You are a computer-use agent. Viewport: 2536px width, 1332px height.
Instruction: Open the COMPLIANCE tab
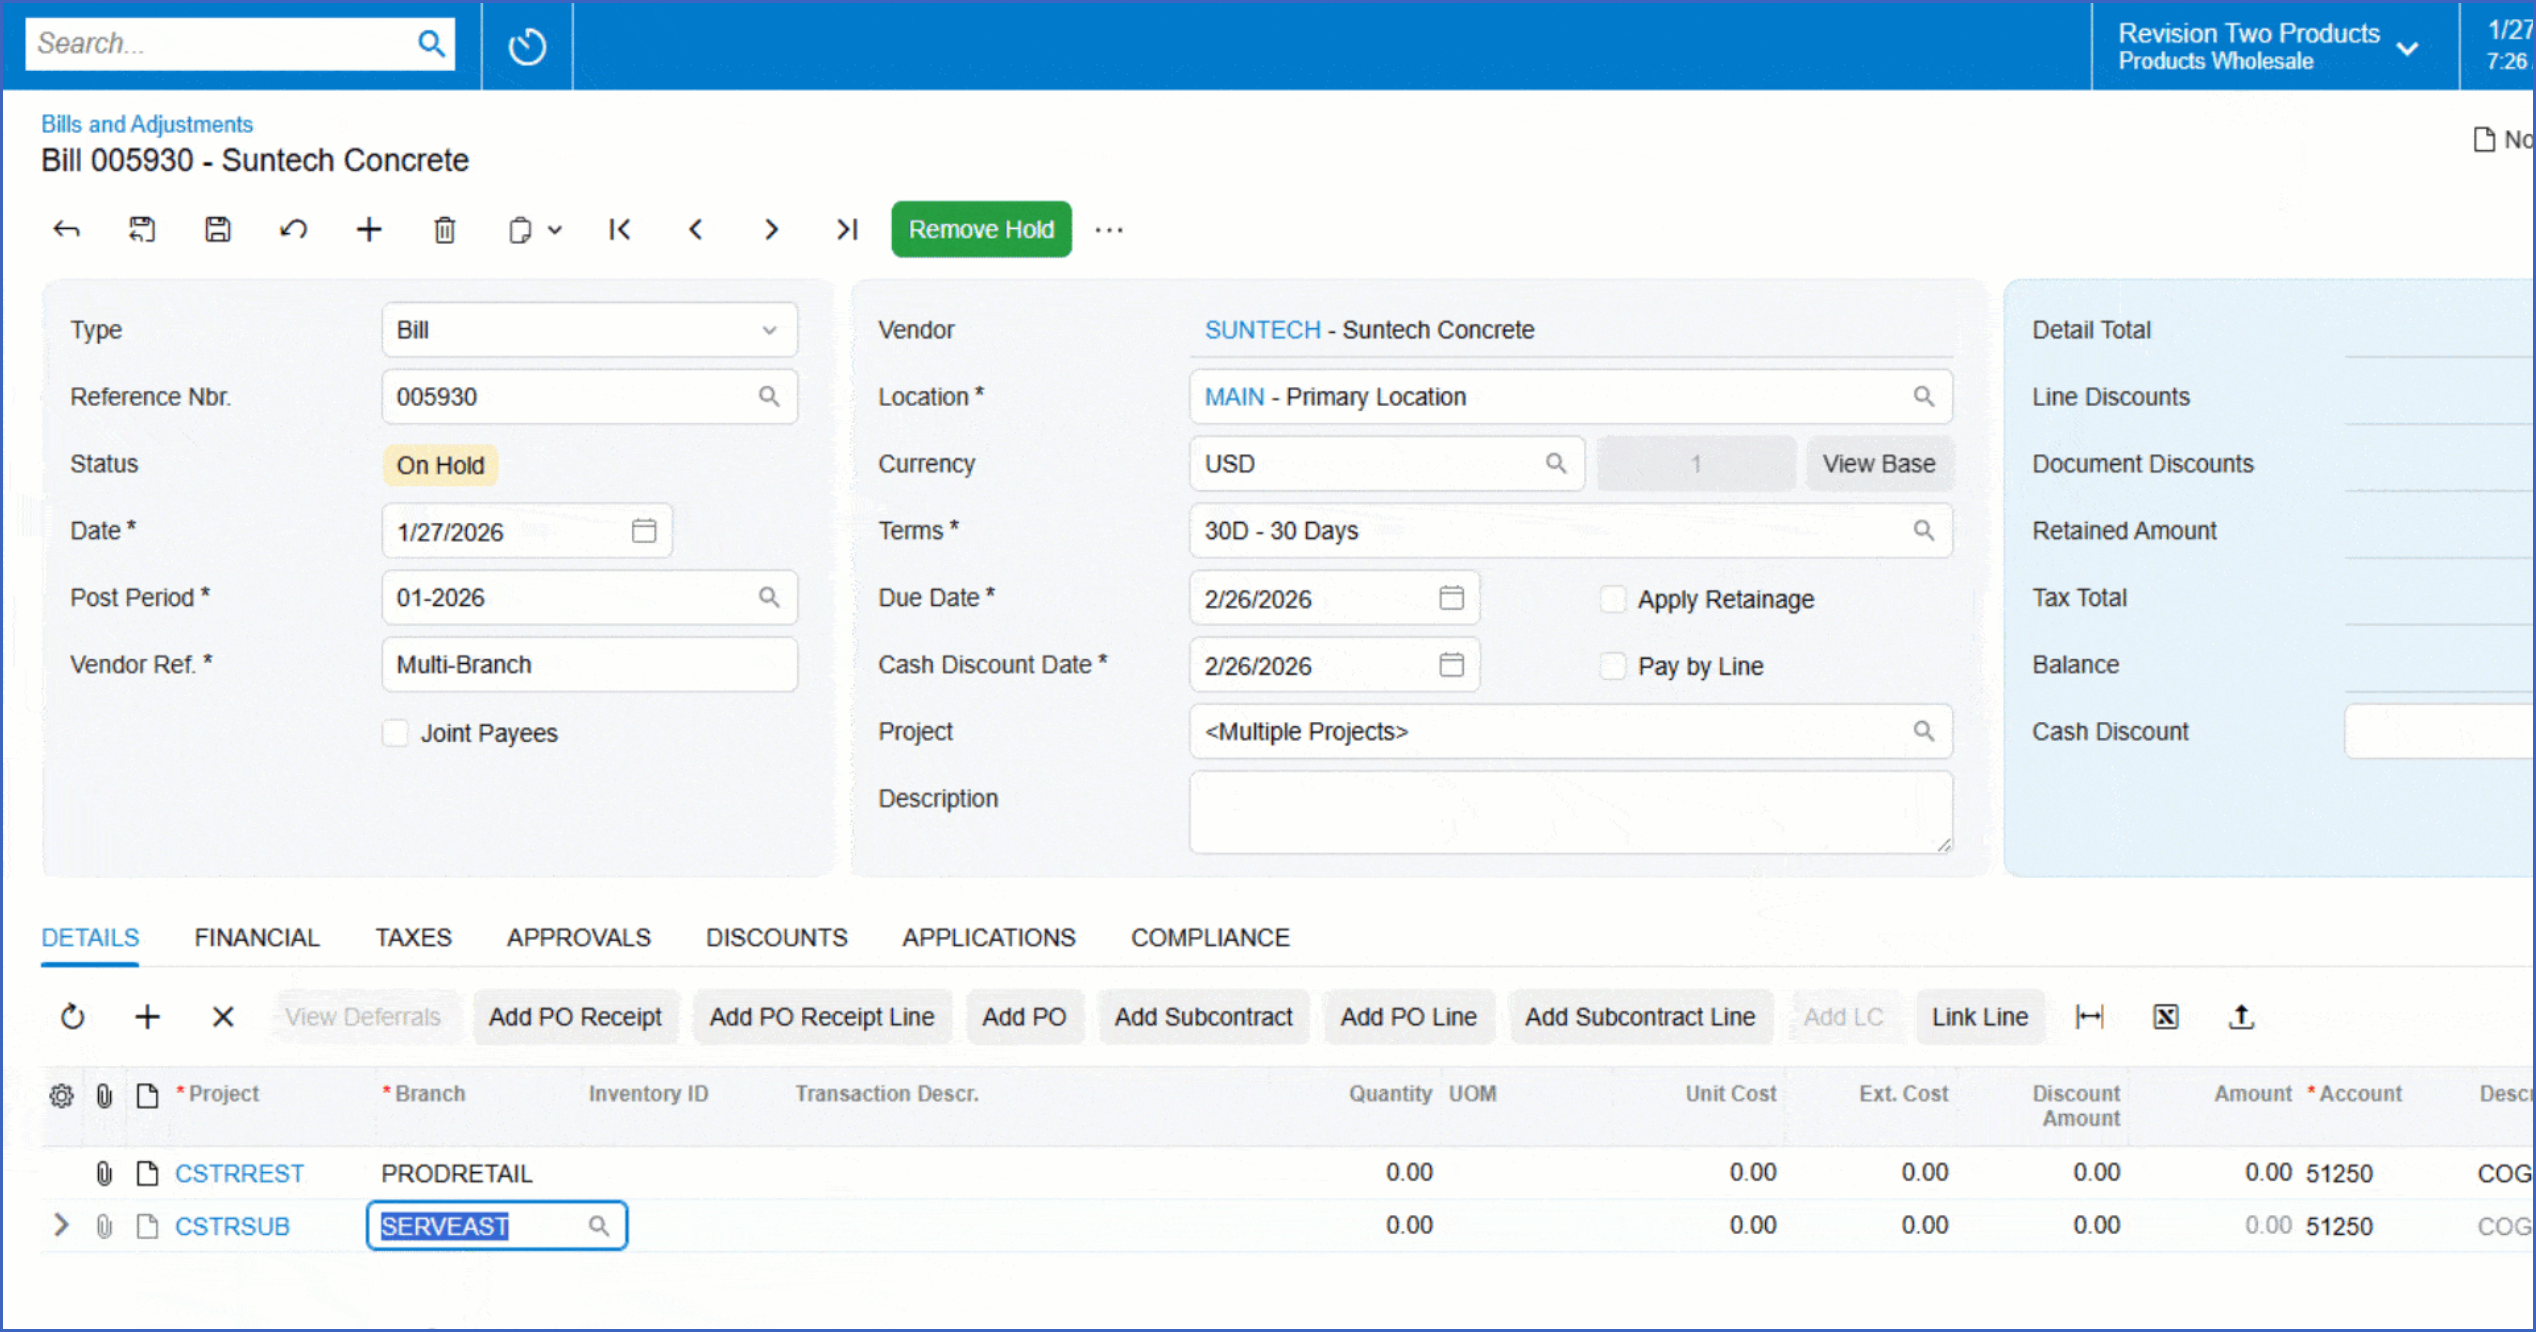tap(1209, 937)
